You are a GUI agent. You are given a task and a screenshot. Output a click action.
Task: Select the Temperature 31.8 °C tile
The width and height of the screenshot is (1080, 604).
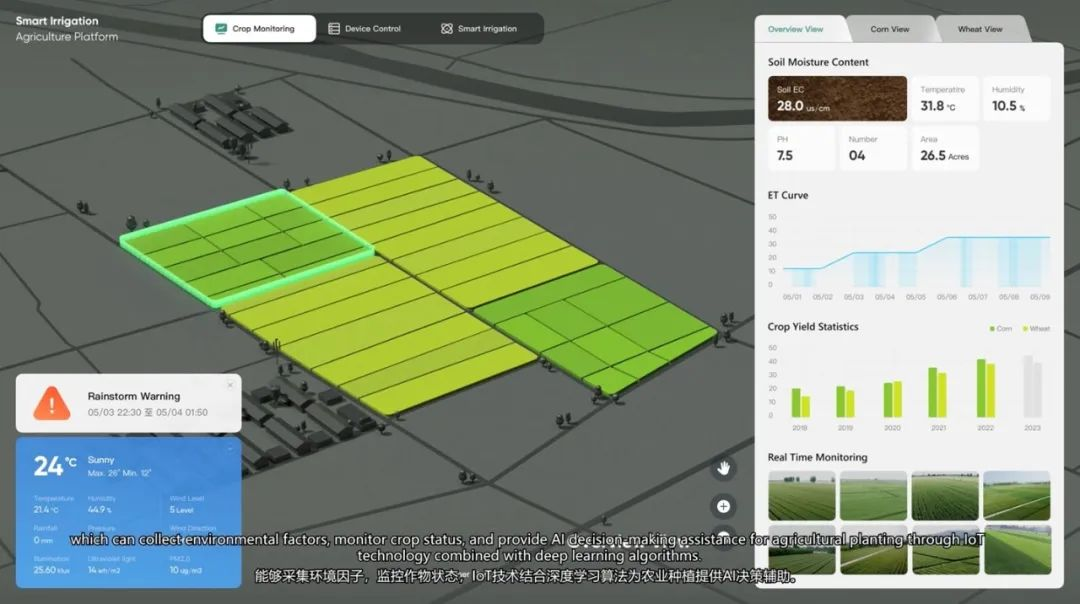pyautogui.click(x=943, y=99)
